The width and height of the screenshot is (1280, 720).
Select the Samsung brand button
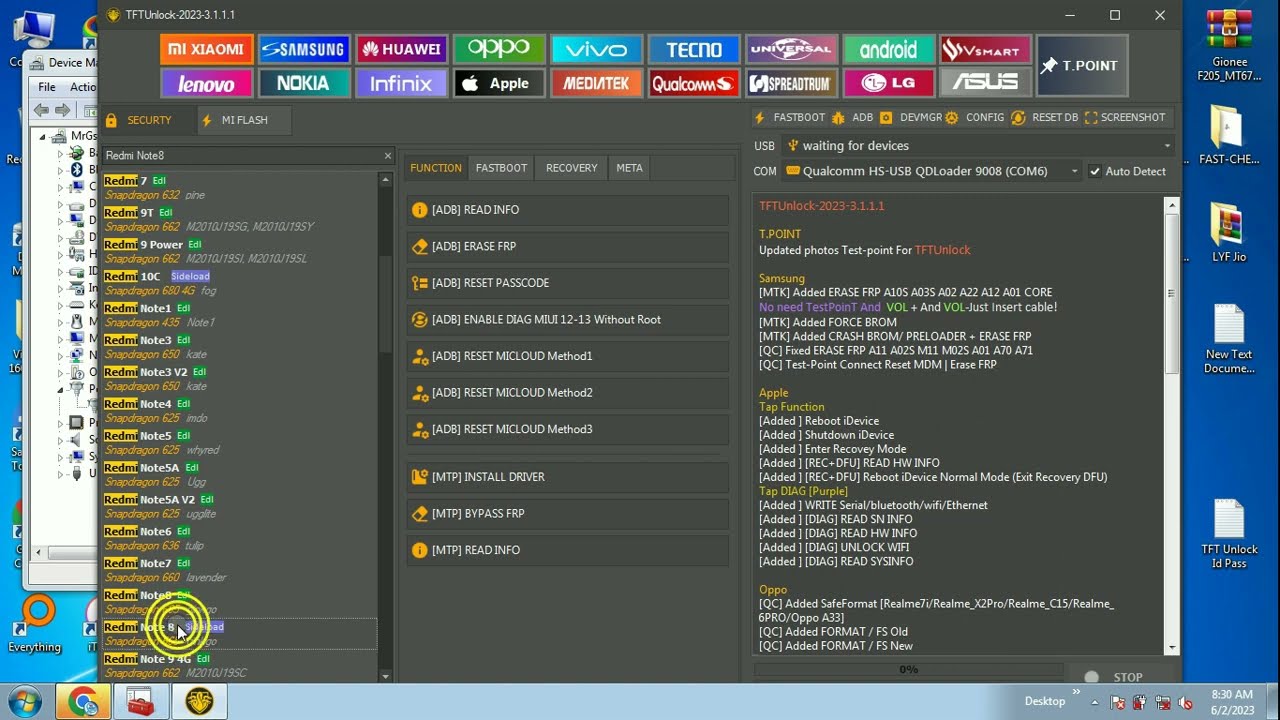(x=303, y=49)
